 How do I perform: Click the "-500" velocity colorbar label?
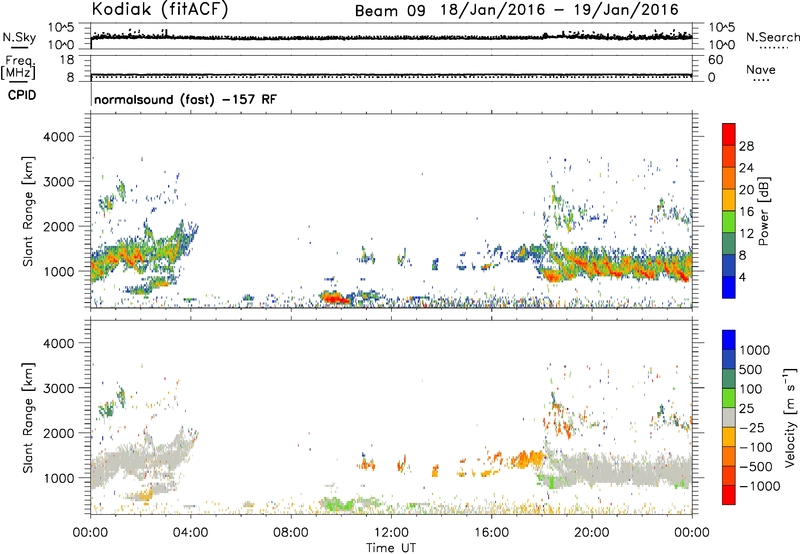tap(755, 467)
